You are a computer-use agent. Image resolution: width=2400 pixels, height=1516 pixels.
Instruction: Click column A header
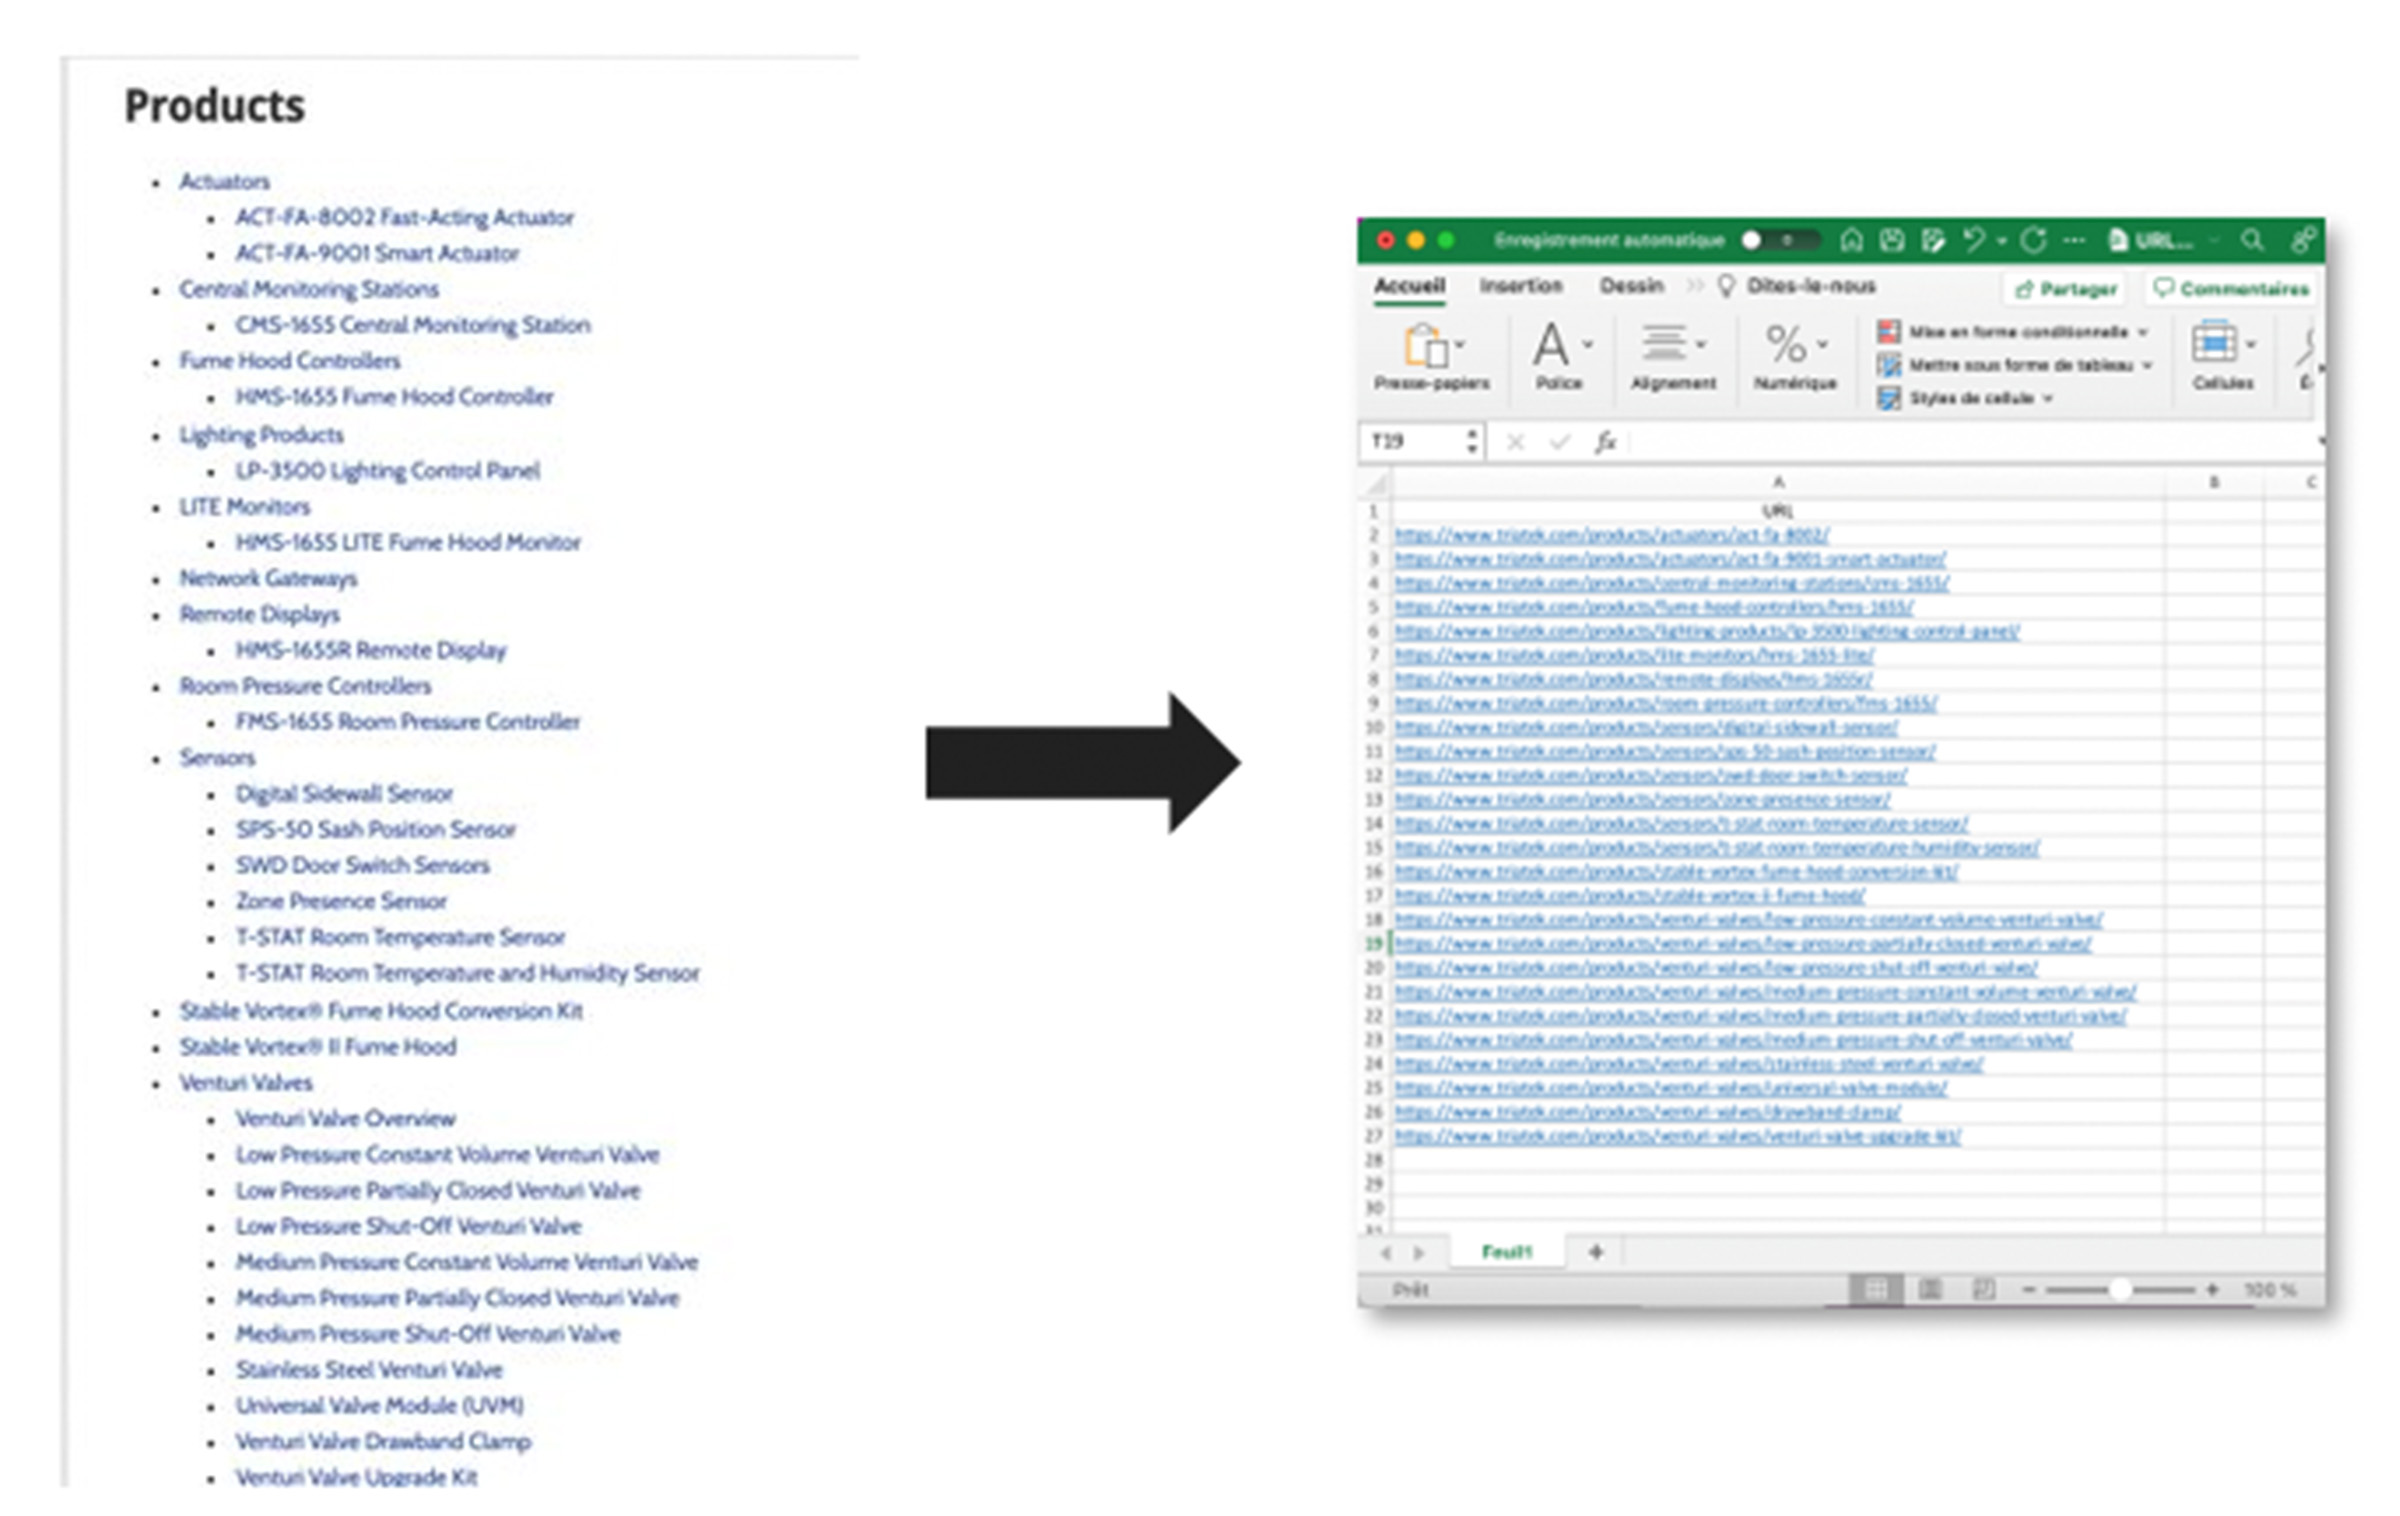pos(1777,483)
